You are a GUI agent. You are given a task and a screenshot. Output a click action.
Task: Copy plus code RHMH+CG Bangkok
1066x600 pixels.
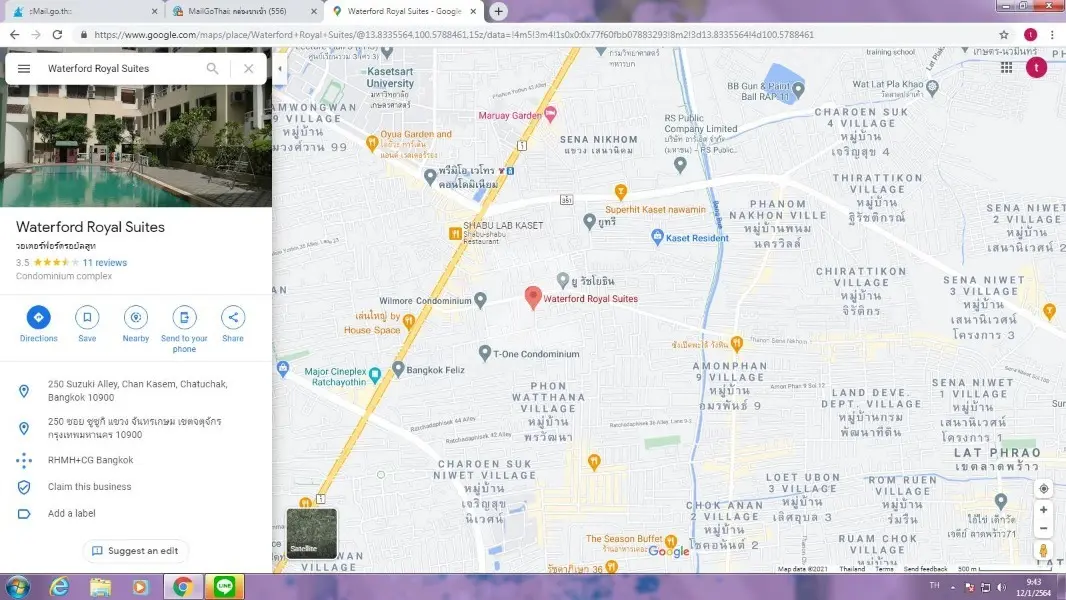90,460
